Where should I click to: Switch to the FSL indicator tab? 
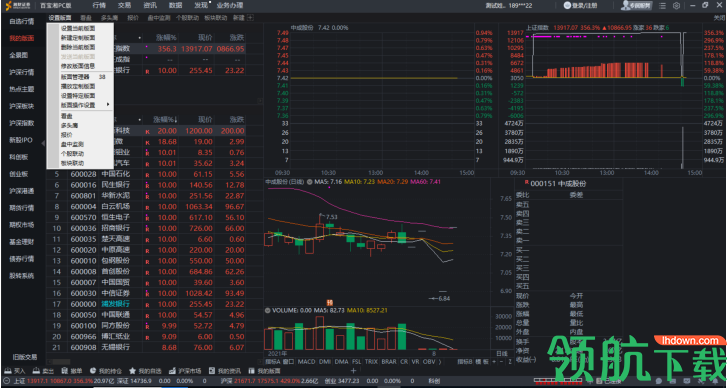coord(357,362)
